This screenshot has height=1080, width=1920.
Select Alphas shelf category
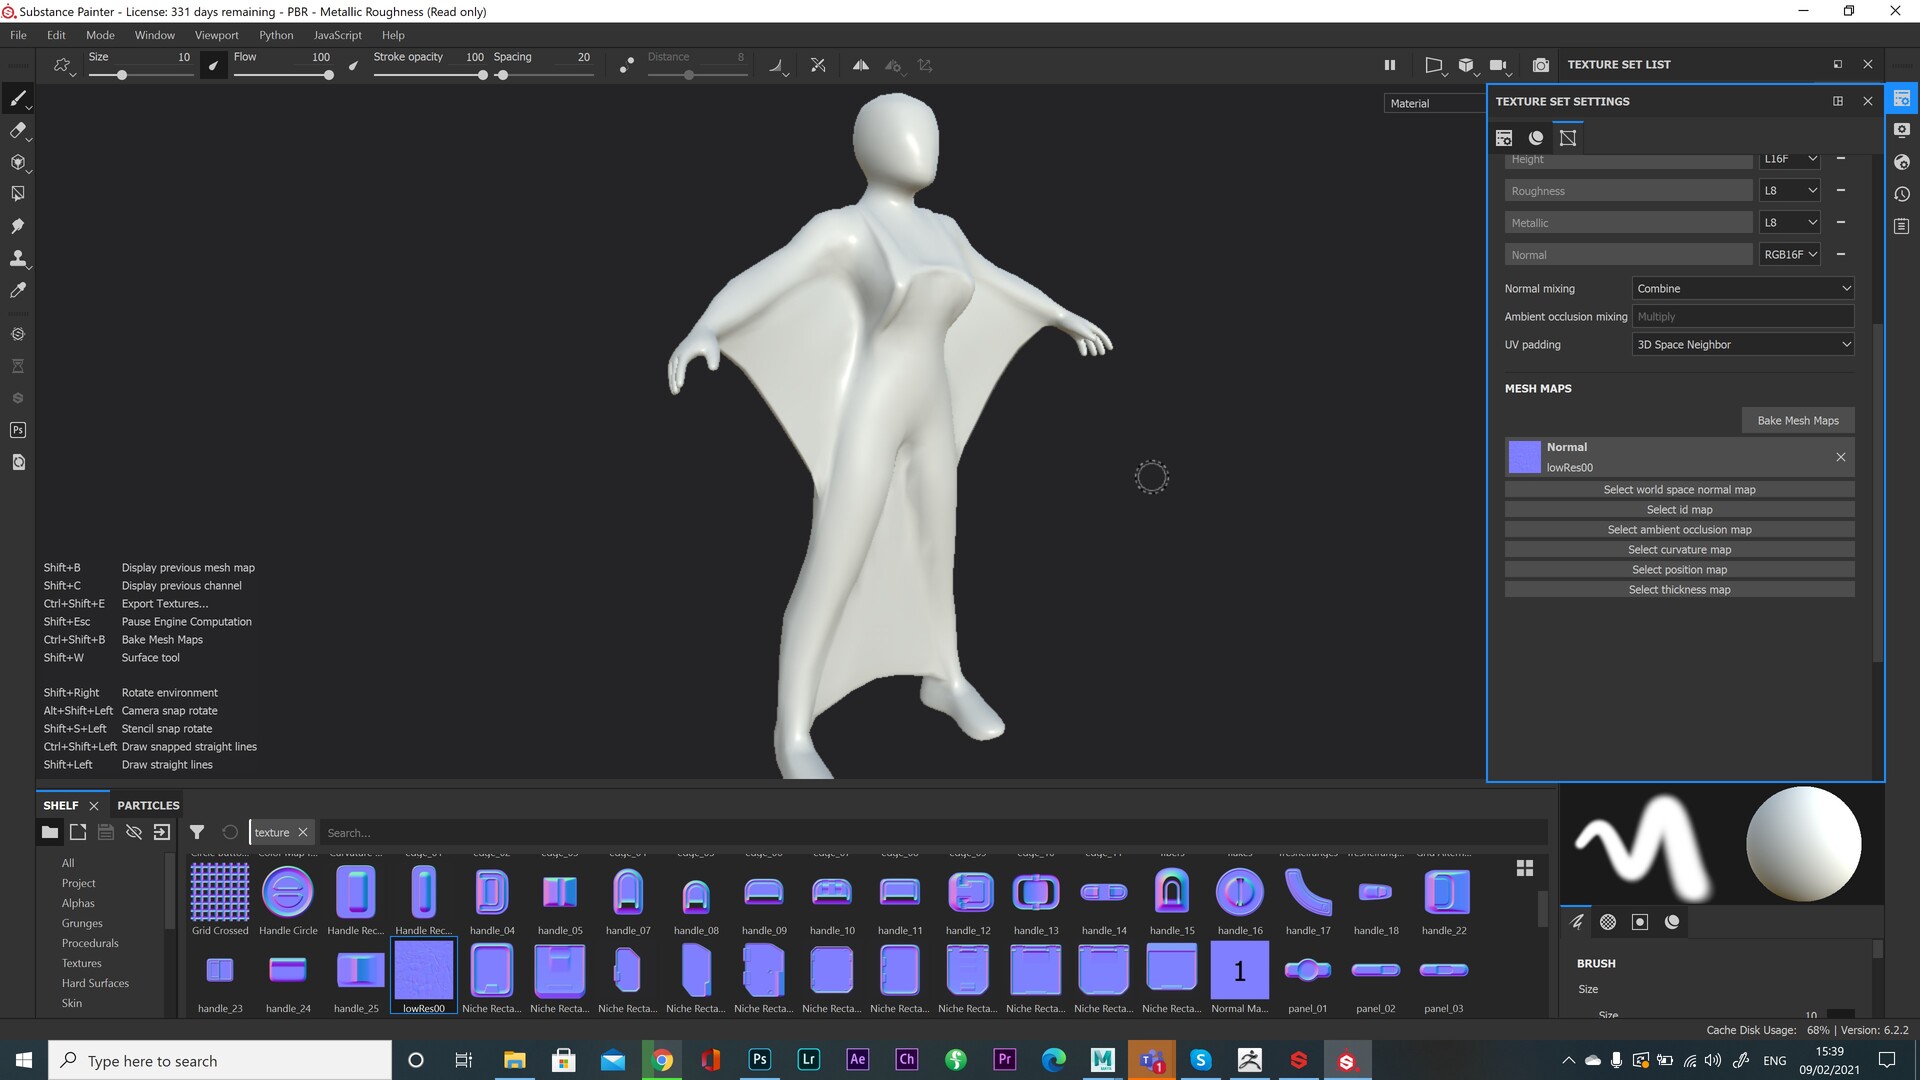[78, 903]
